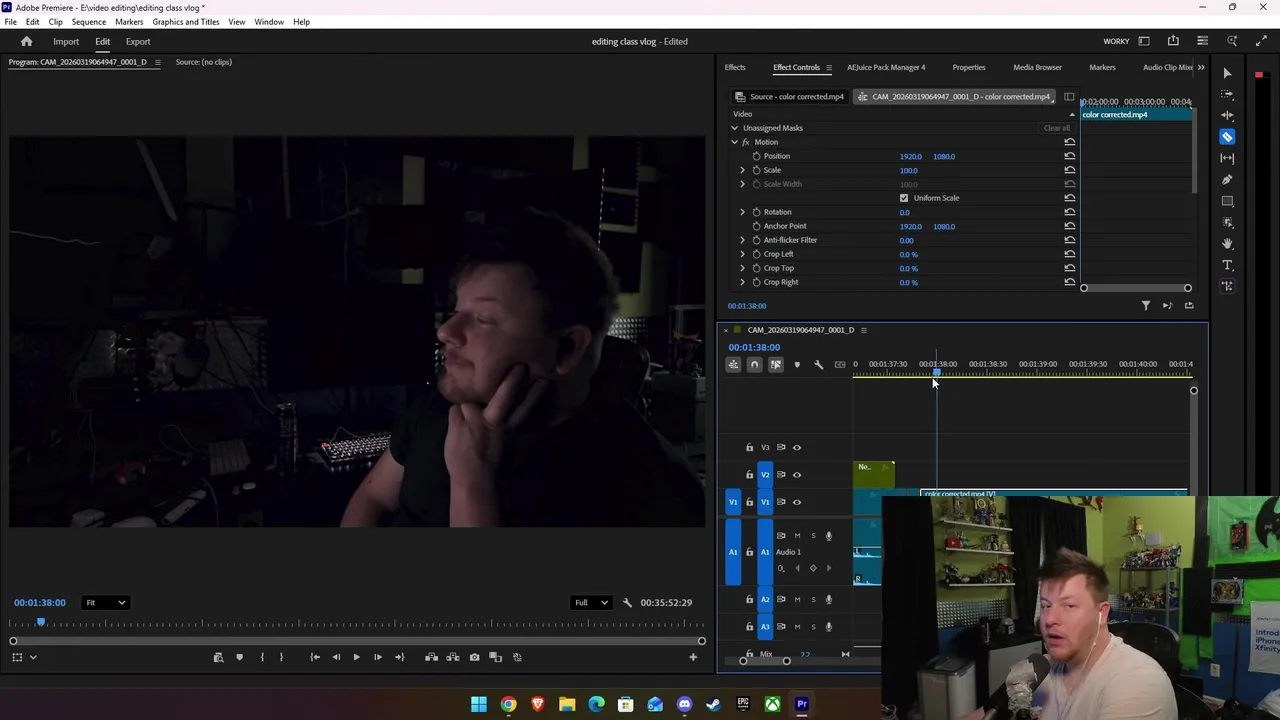Click Program Monitor playhead on scrub bar
This screenshot has height=720, width=1280.
tap(41, 622)
